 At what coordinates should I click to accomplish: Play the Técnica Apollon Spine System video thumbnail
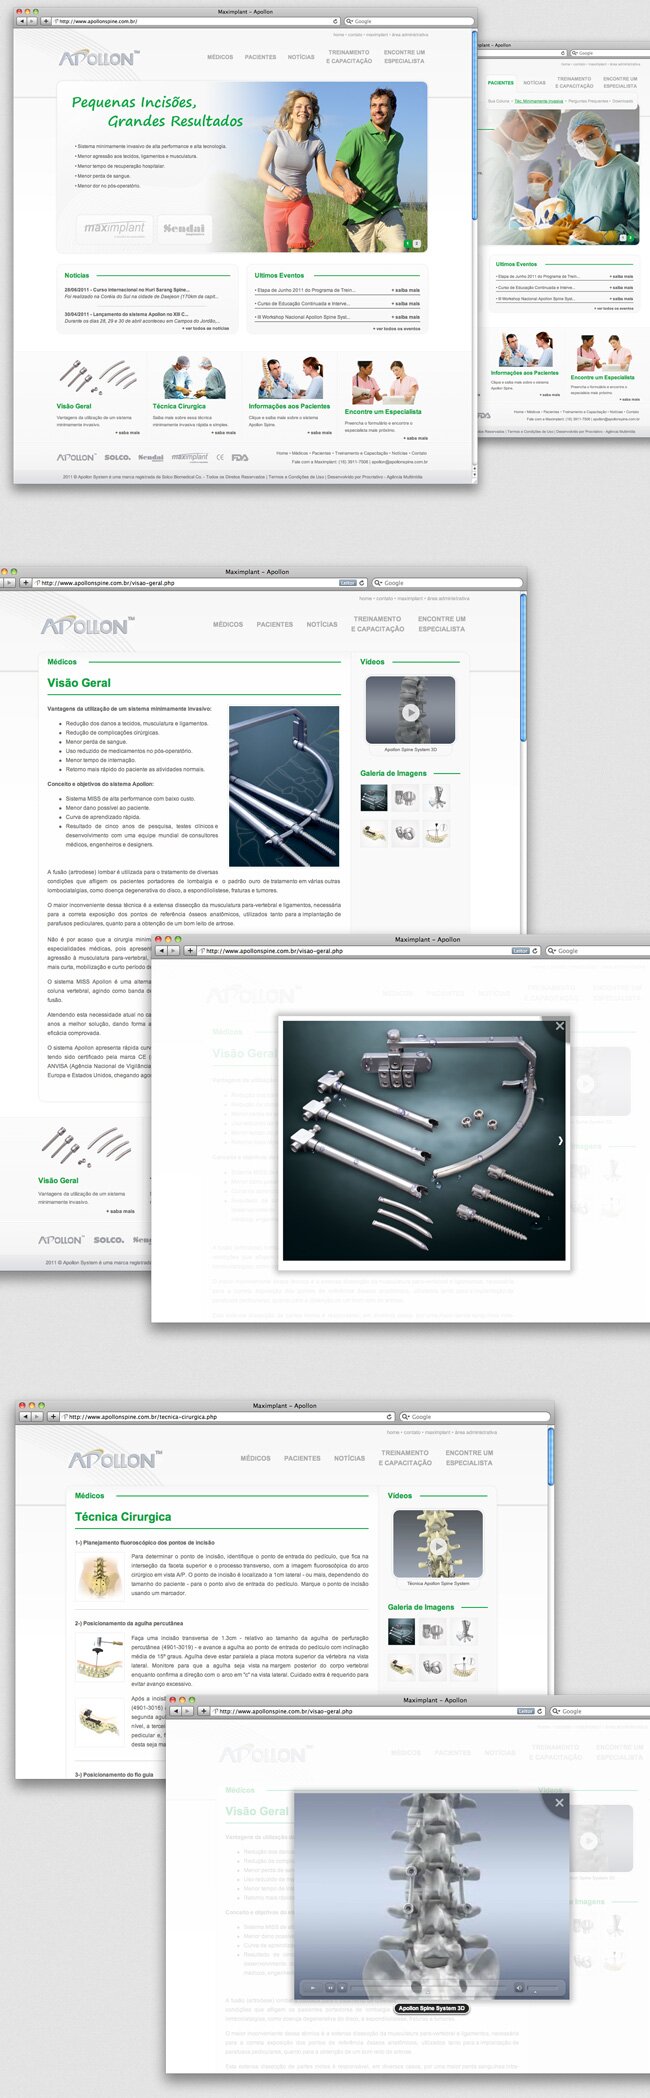437,1545
